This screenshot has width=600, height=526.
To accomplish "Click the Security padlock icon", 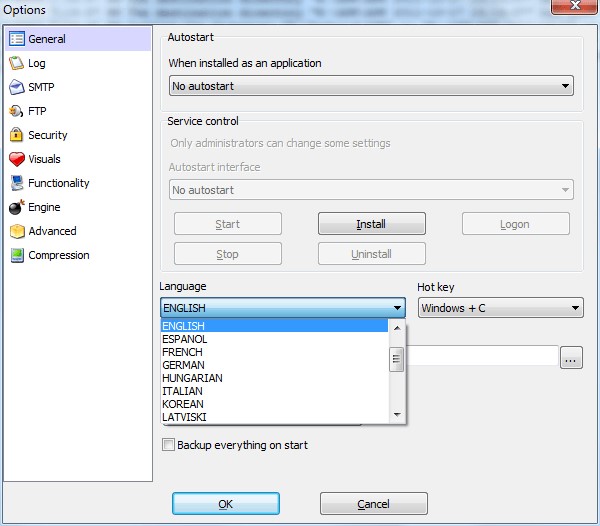I will point(16,135).
